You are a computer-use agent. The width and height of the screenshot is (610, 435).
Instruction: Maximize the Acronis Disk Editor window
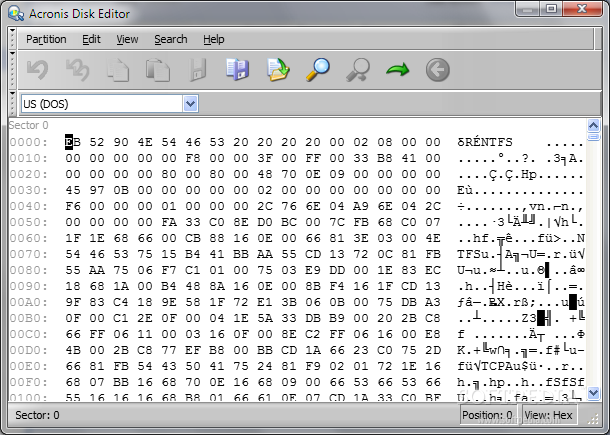point(551,9)
